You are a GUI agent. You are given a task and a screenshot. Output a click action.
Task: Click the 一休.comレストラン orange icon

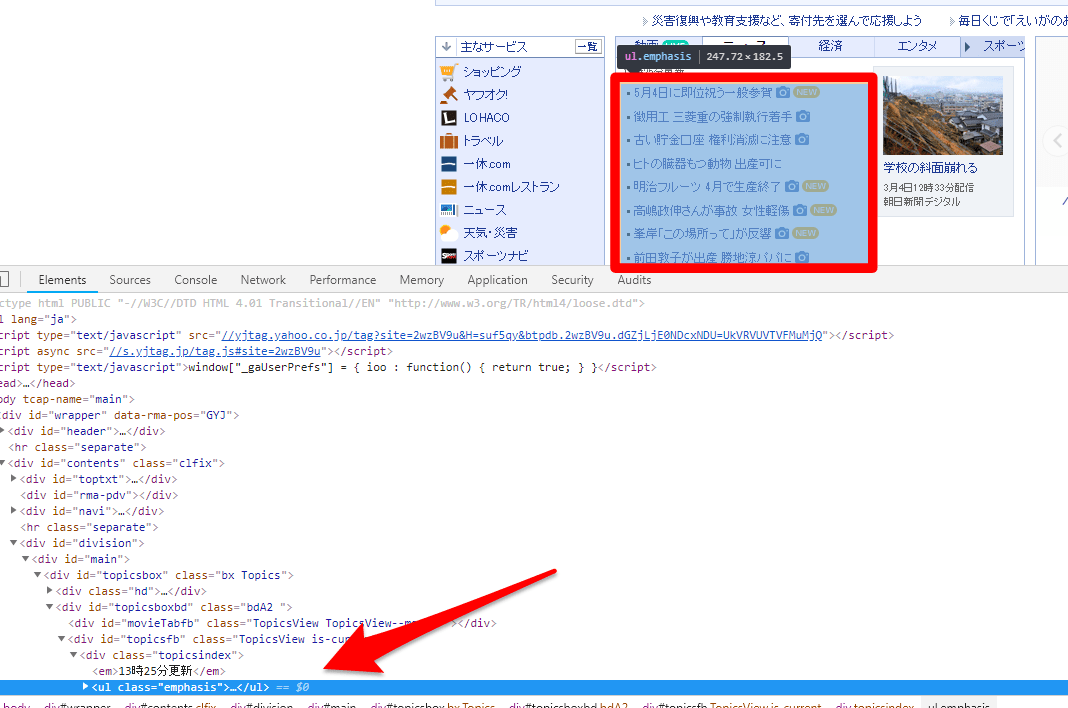(x=448, y=187)
